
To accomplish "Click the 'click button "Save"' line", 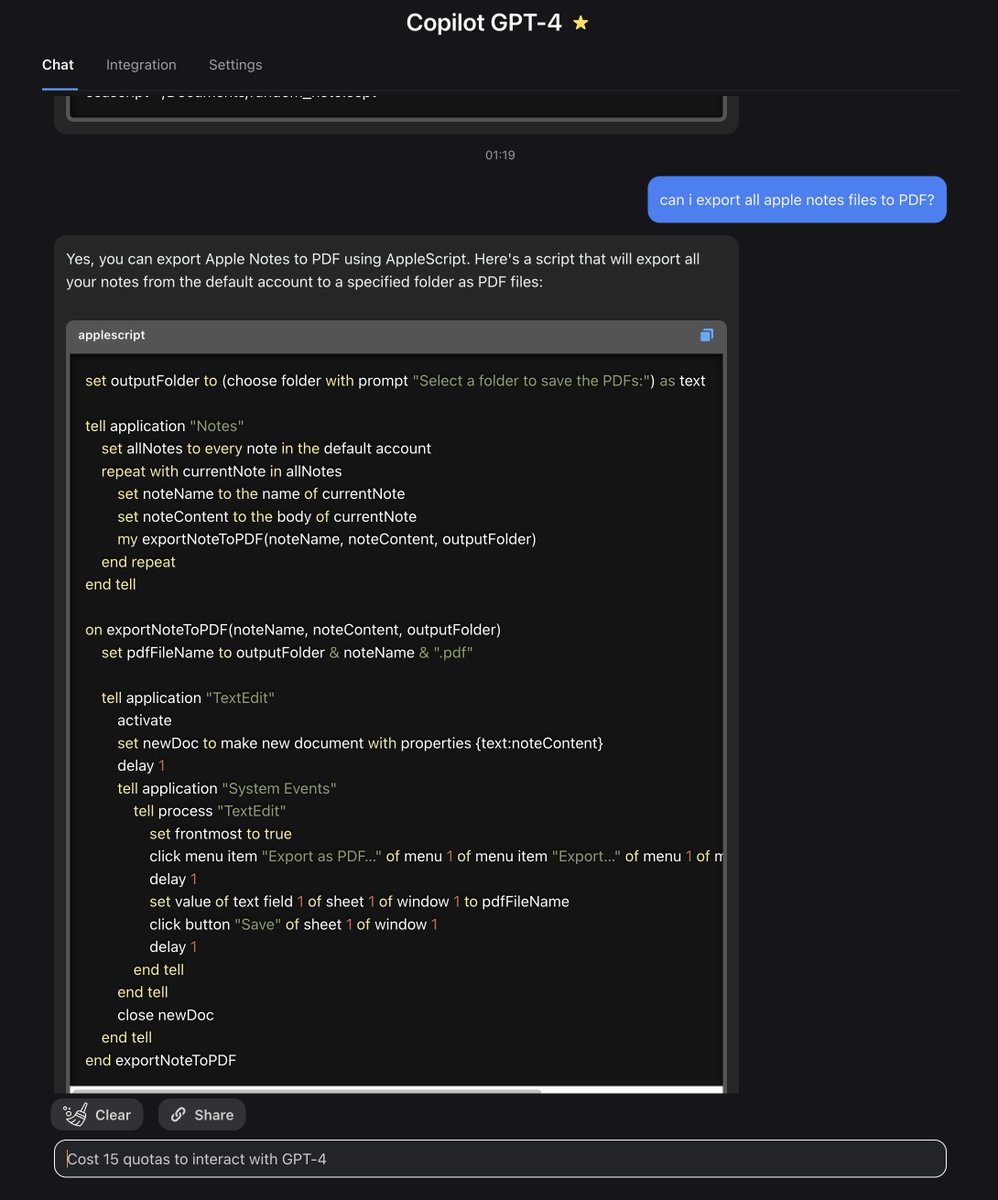I will (294, 925).
